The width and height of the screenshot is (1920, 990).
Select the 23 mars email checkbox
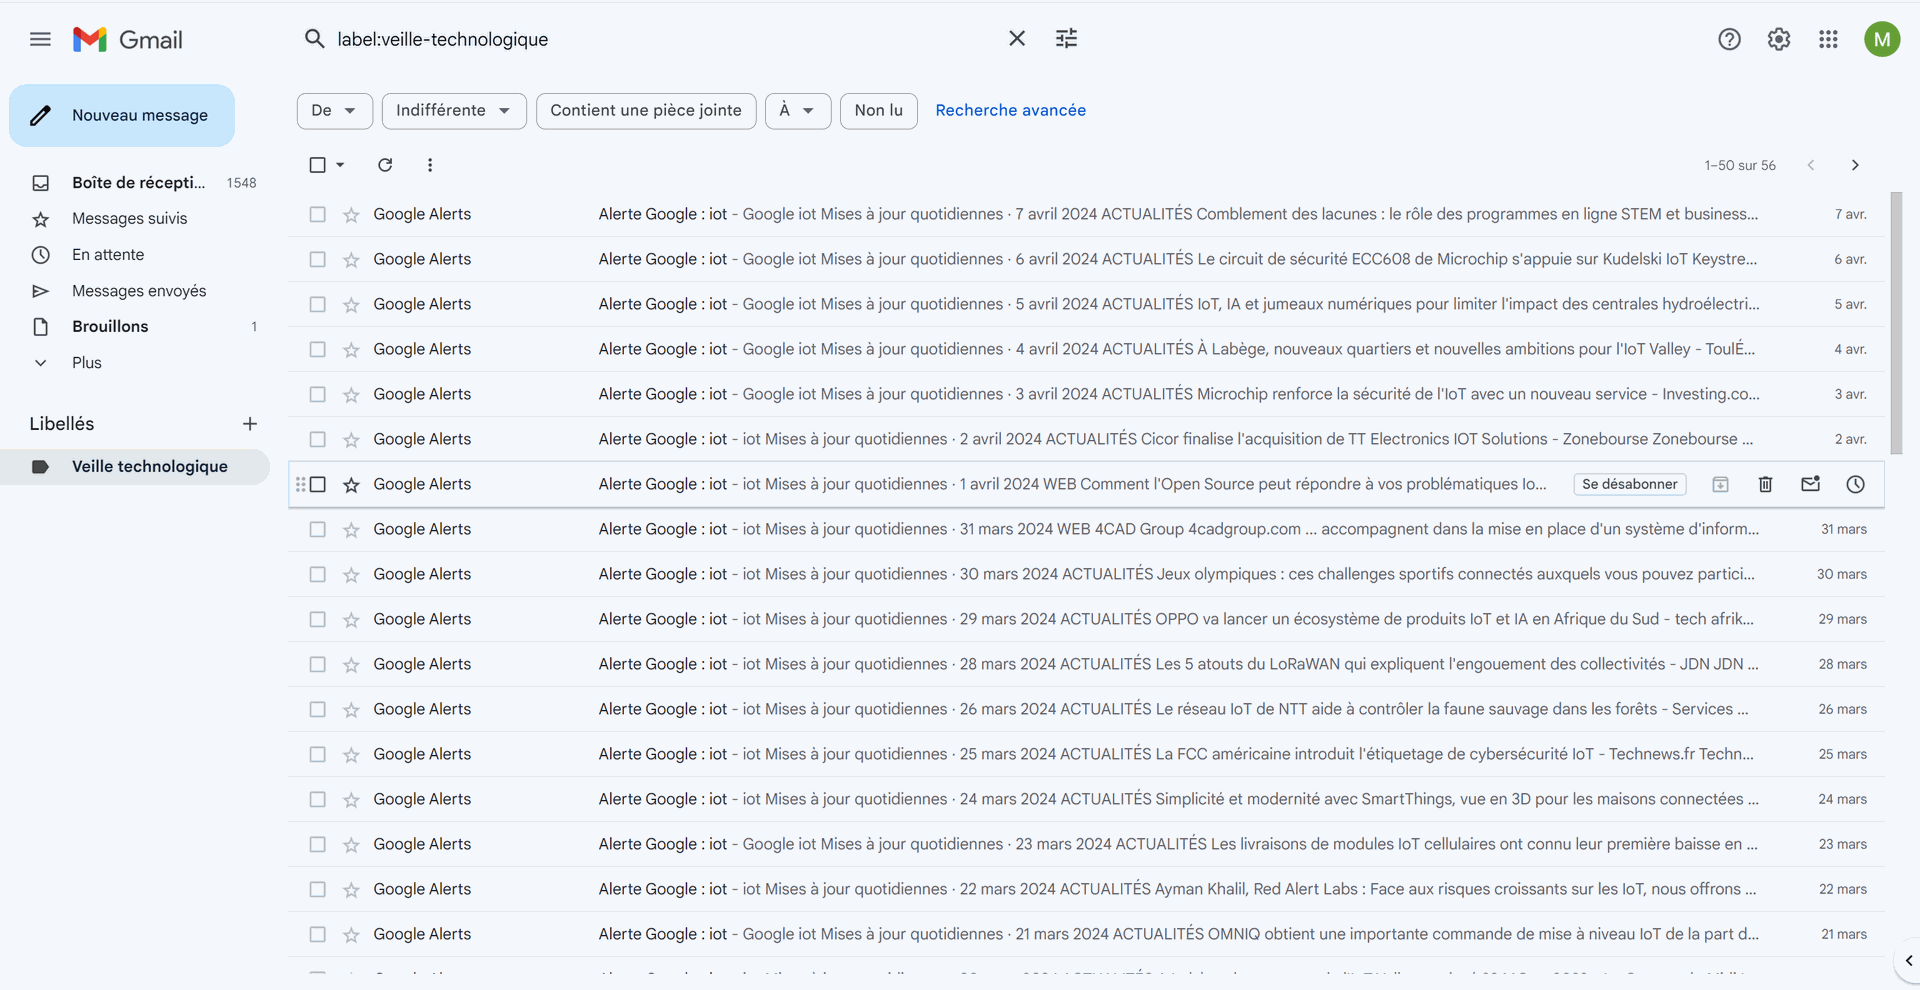point(317,844)
